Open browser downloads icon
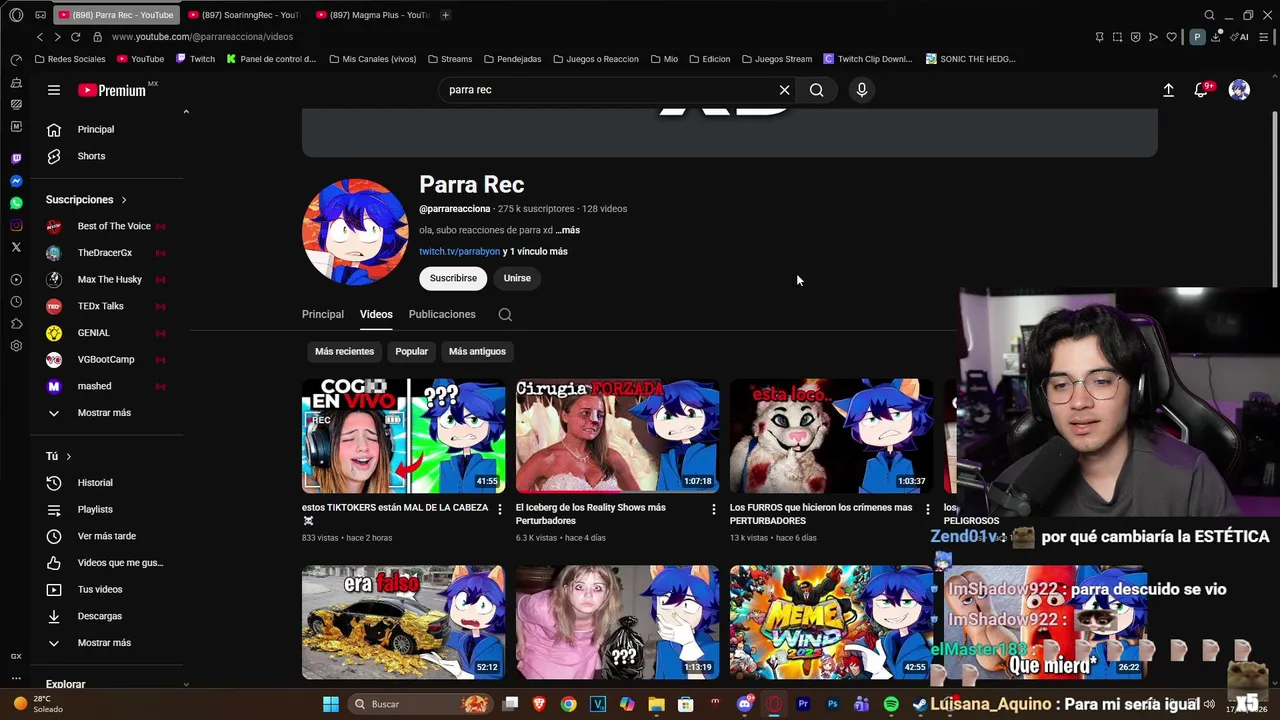This screenshot has width=1280, height=720. click(x=1215, y=37)
